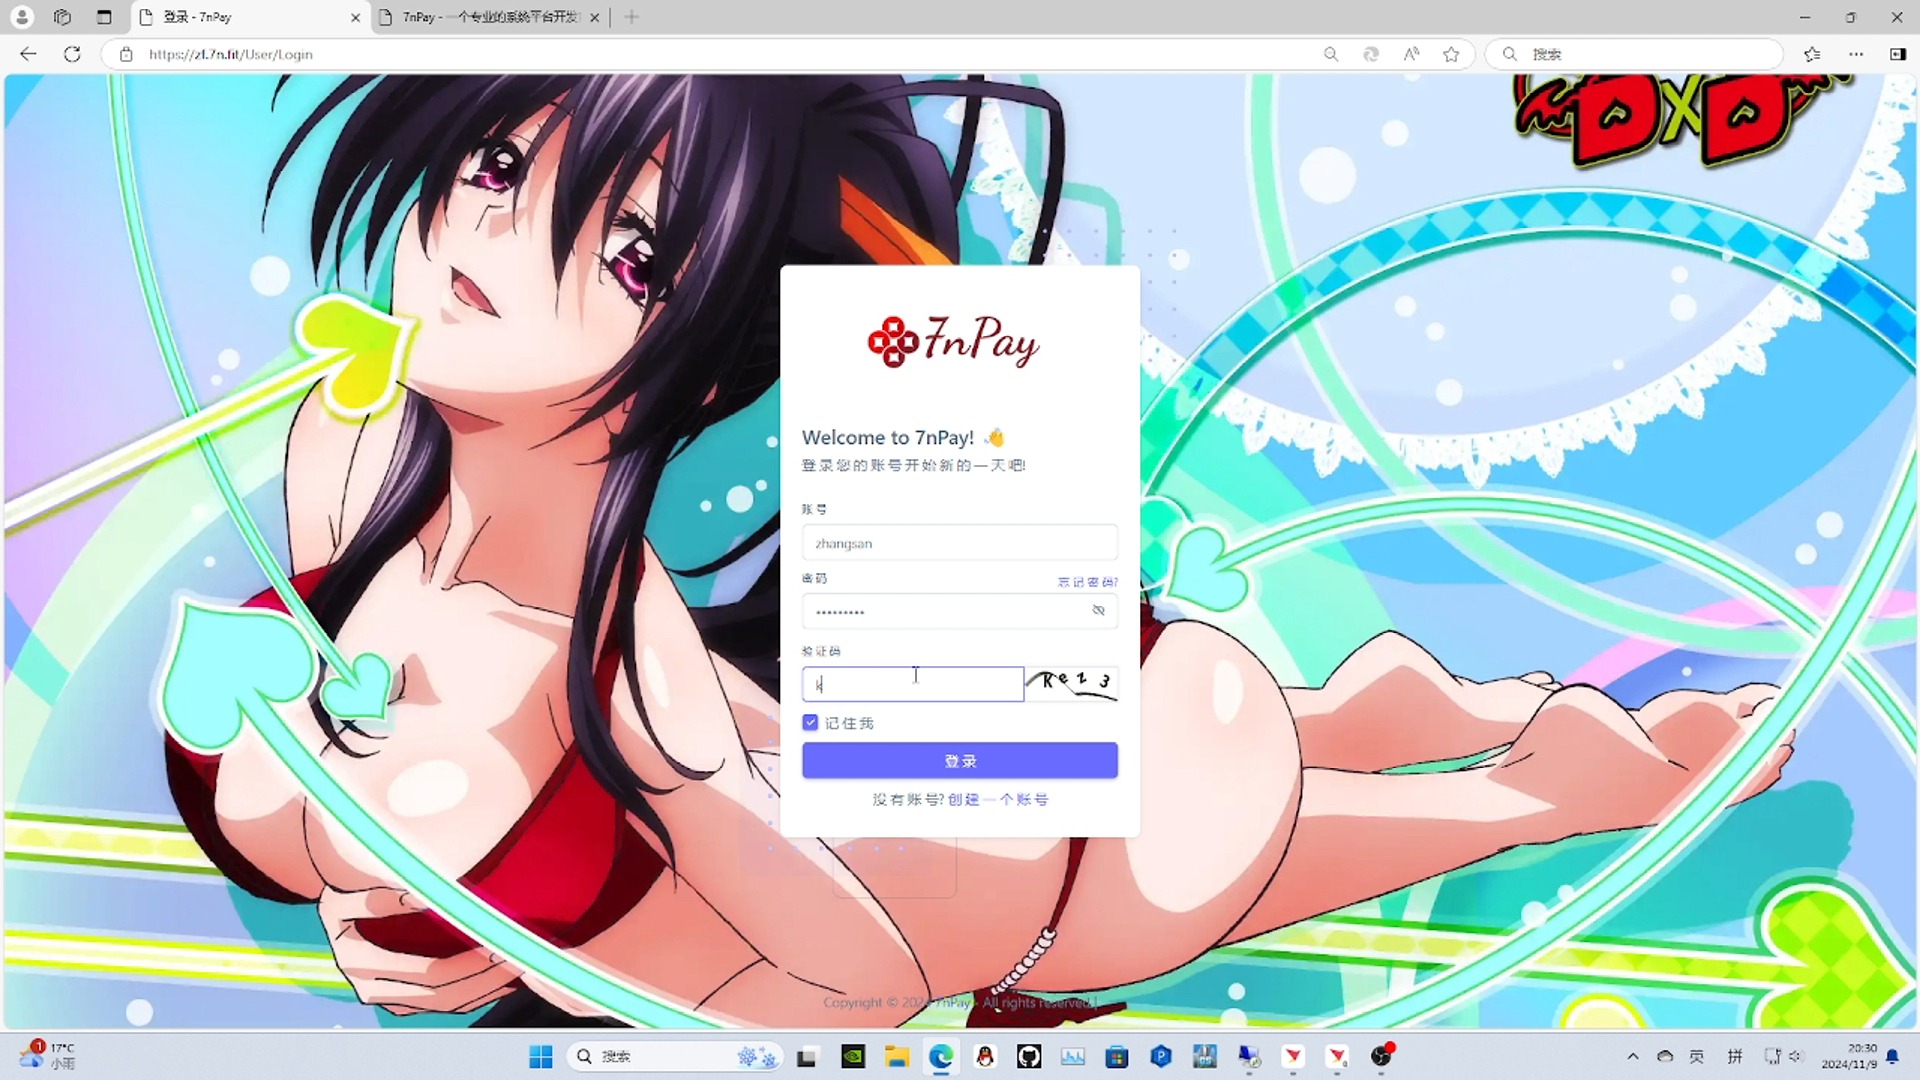Open the 创建一个账号 create account link
Screen dimensions: 1920x1080
(x=998, y=799)
